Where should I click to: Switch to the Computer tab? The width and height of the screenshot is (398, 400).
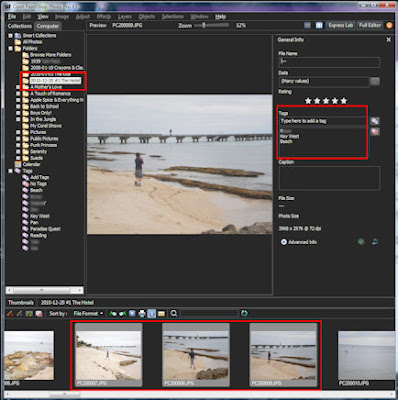click(48, 26)
